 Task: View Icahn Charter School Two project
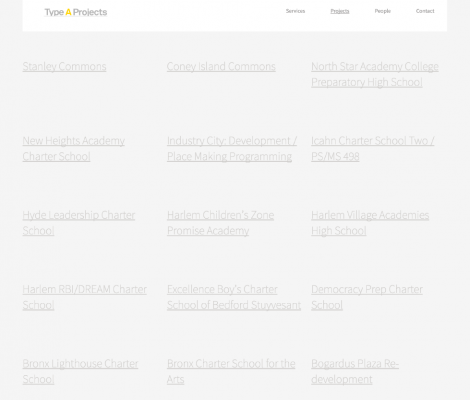click(x=373, y=149)
